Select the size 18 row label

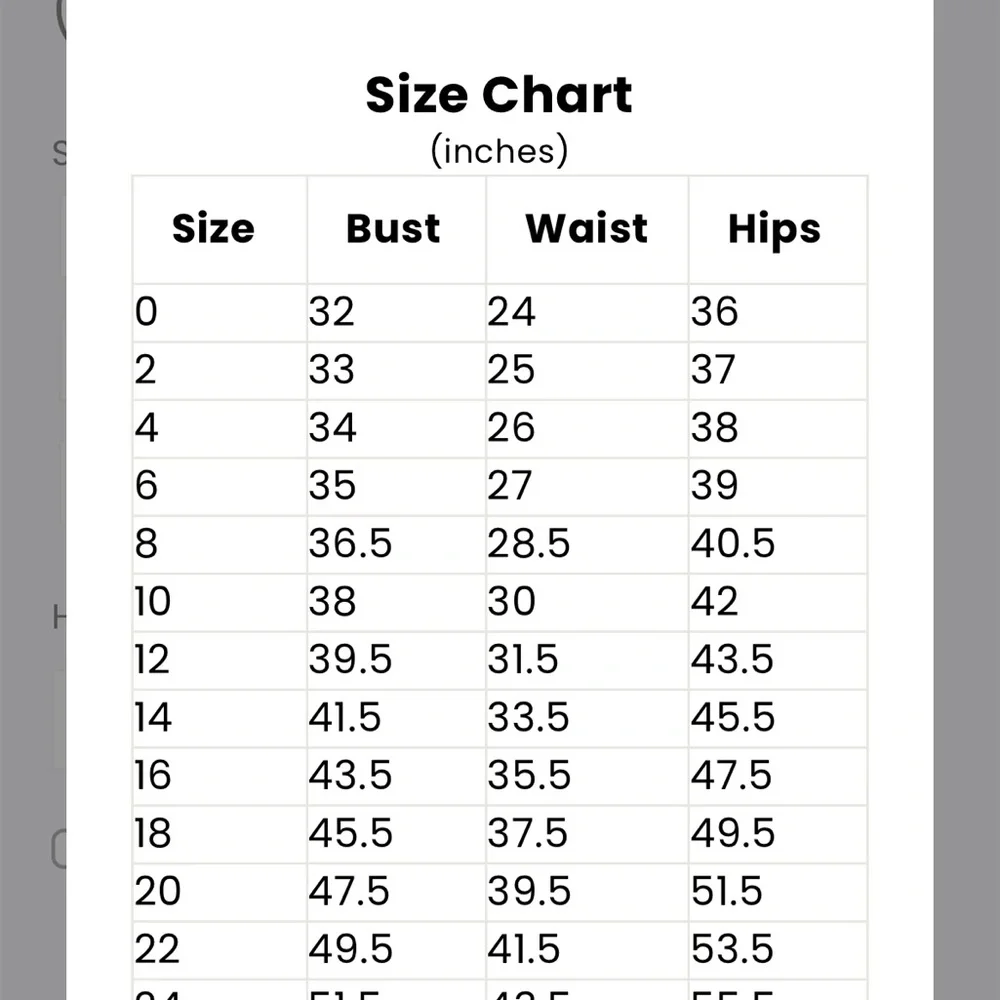click(153, 834)
